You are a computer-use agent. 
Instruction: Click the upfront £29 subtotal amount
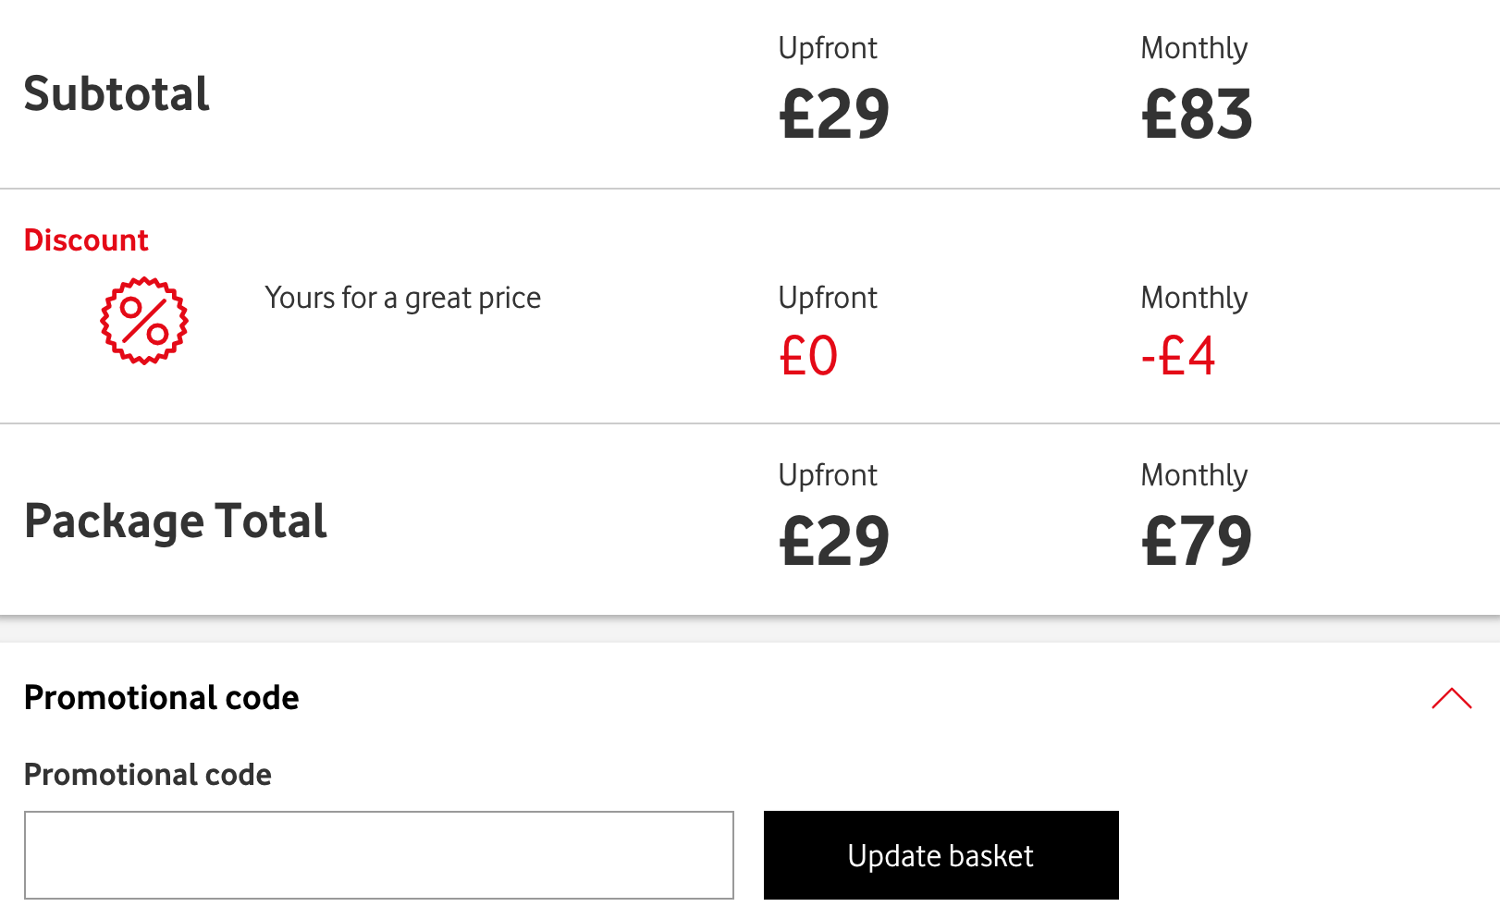point(833,113)
